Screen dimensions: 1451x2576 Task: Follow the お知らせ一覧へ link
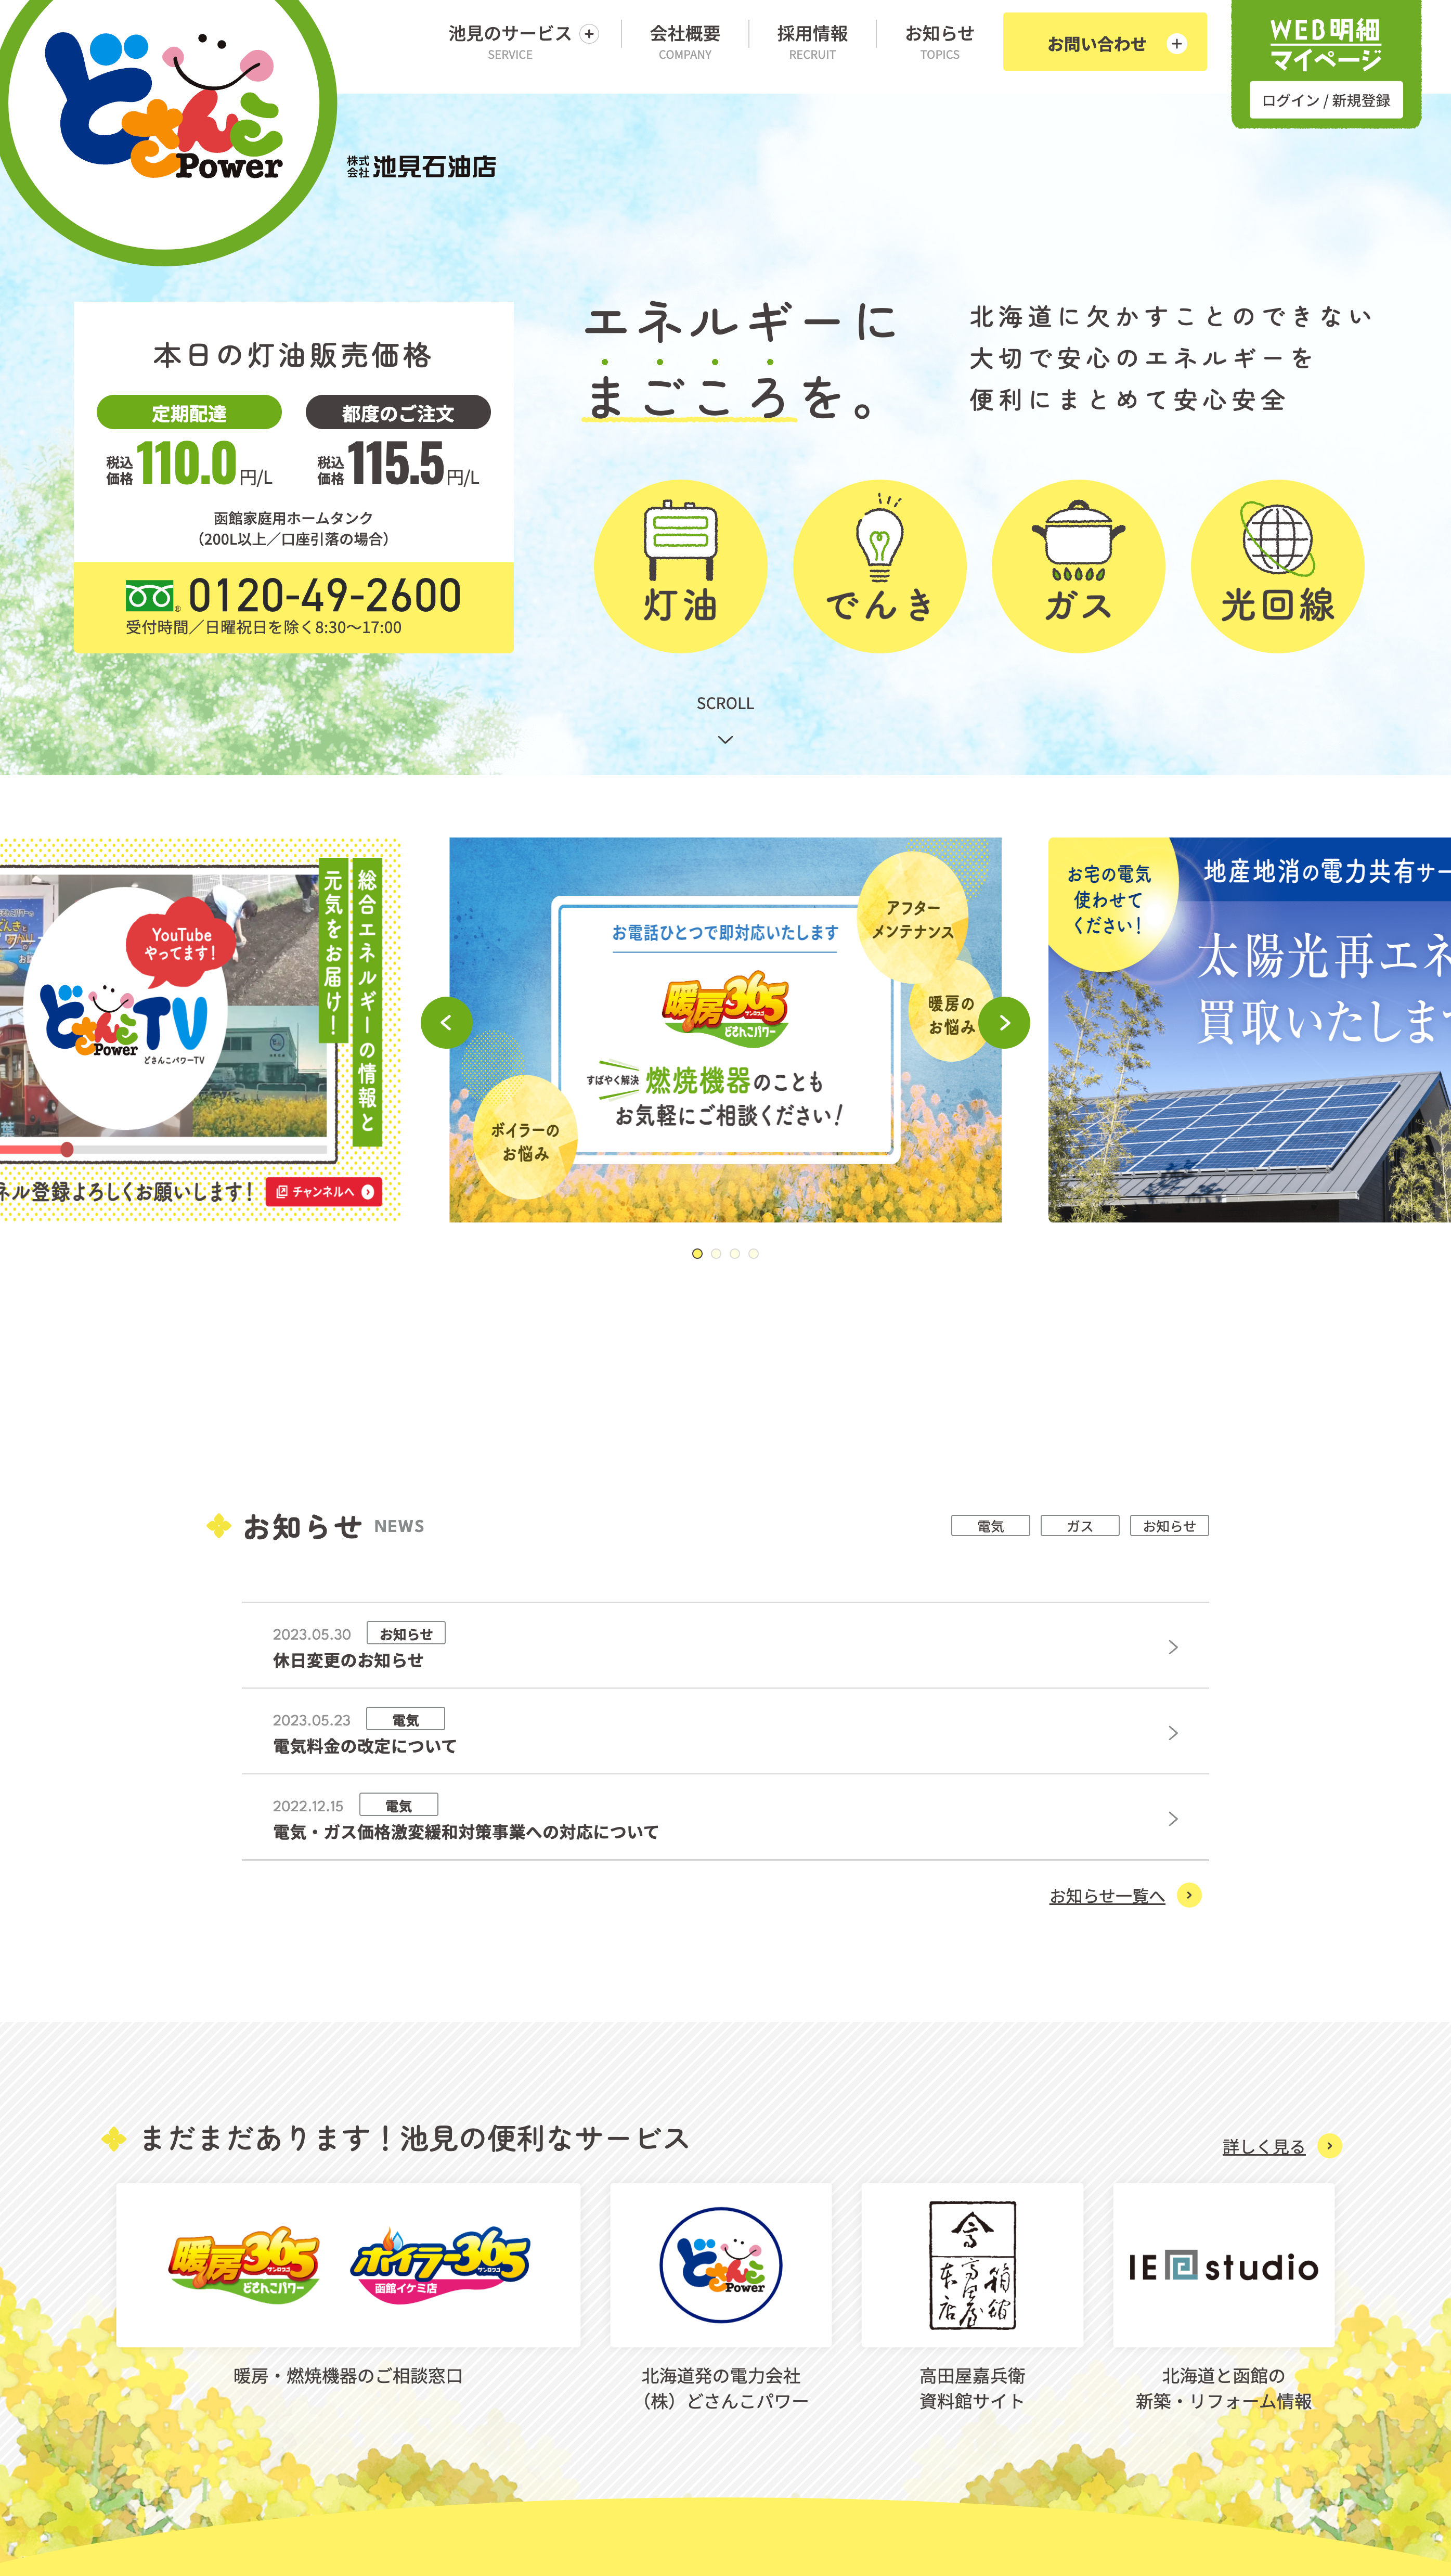coord(1107,1896)
